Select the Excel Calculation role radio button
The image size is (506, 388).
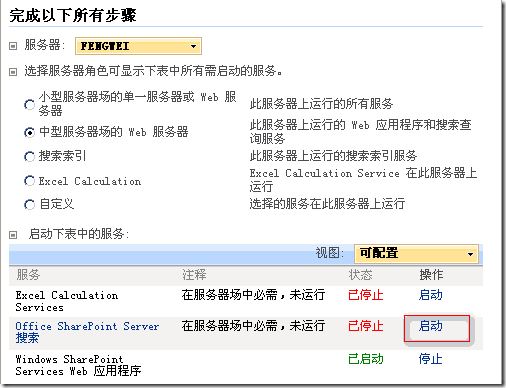click(29, 181)
